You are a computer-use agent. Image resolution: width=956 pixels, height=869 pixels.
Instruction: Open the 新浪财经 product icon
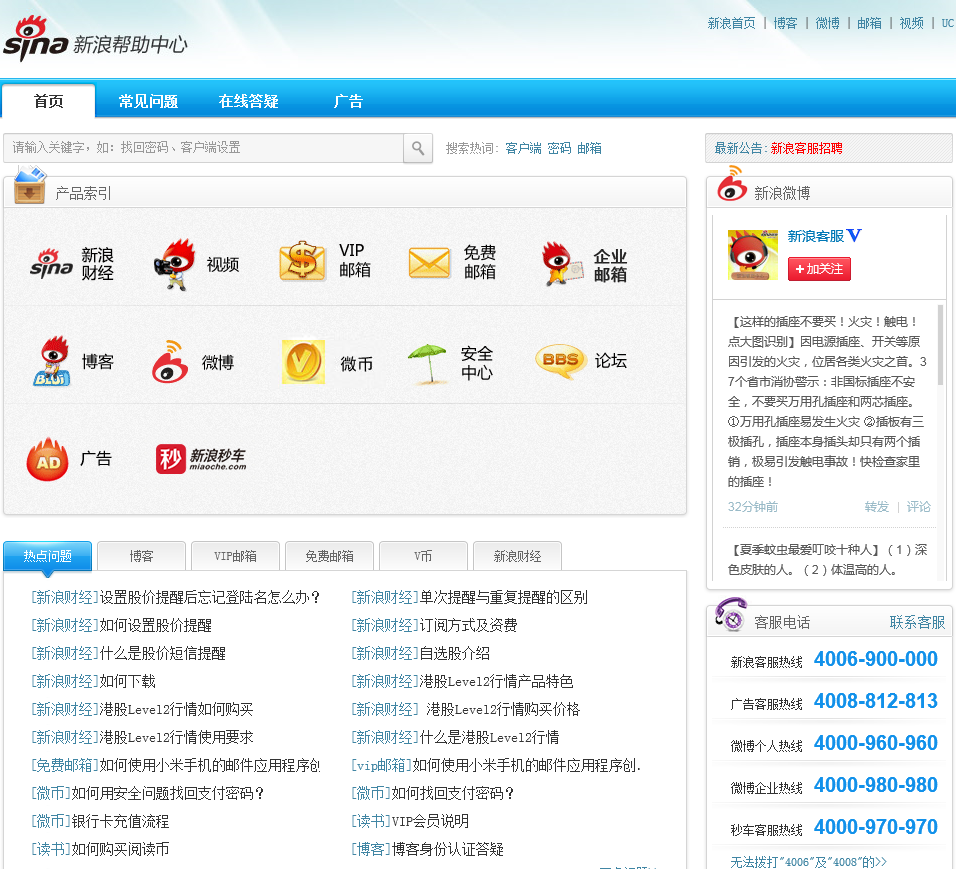coord(51,263)
